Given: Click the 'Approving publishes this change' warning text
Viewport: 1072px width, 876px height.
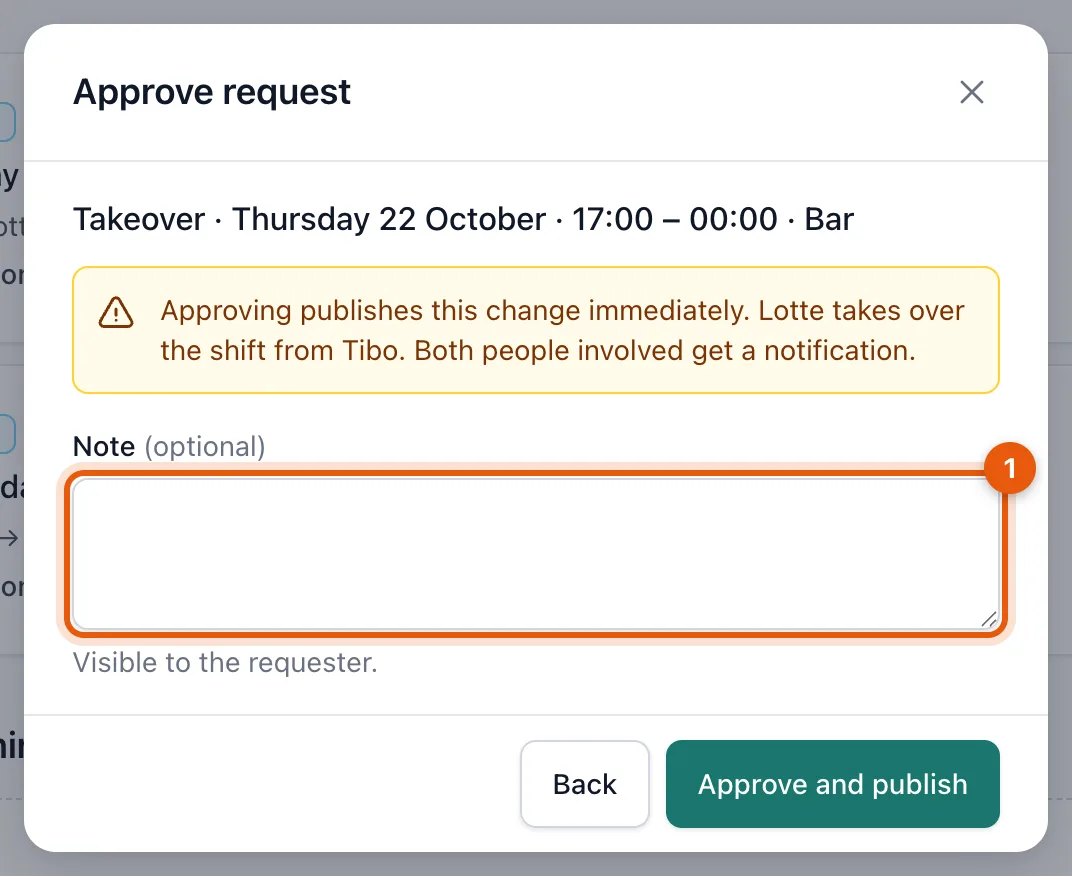Looking at the screenshot, I should [562, 330].
